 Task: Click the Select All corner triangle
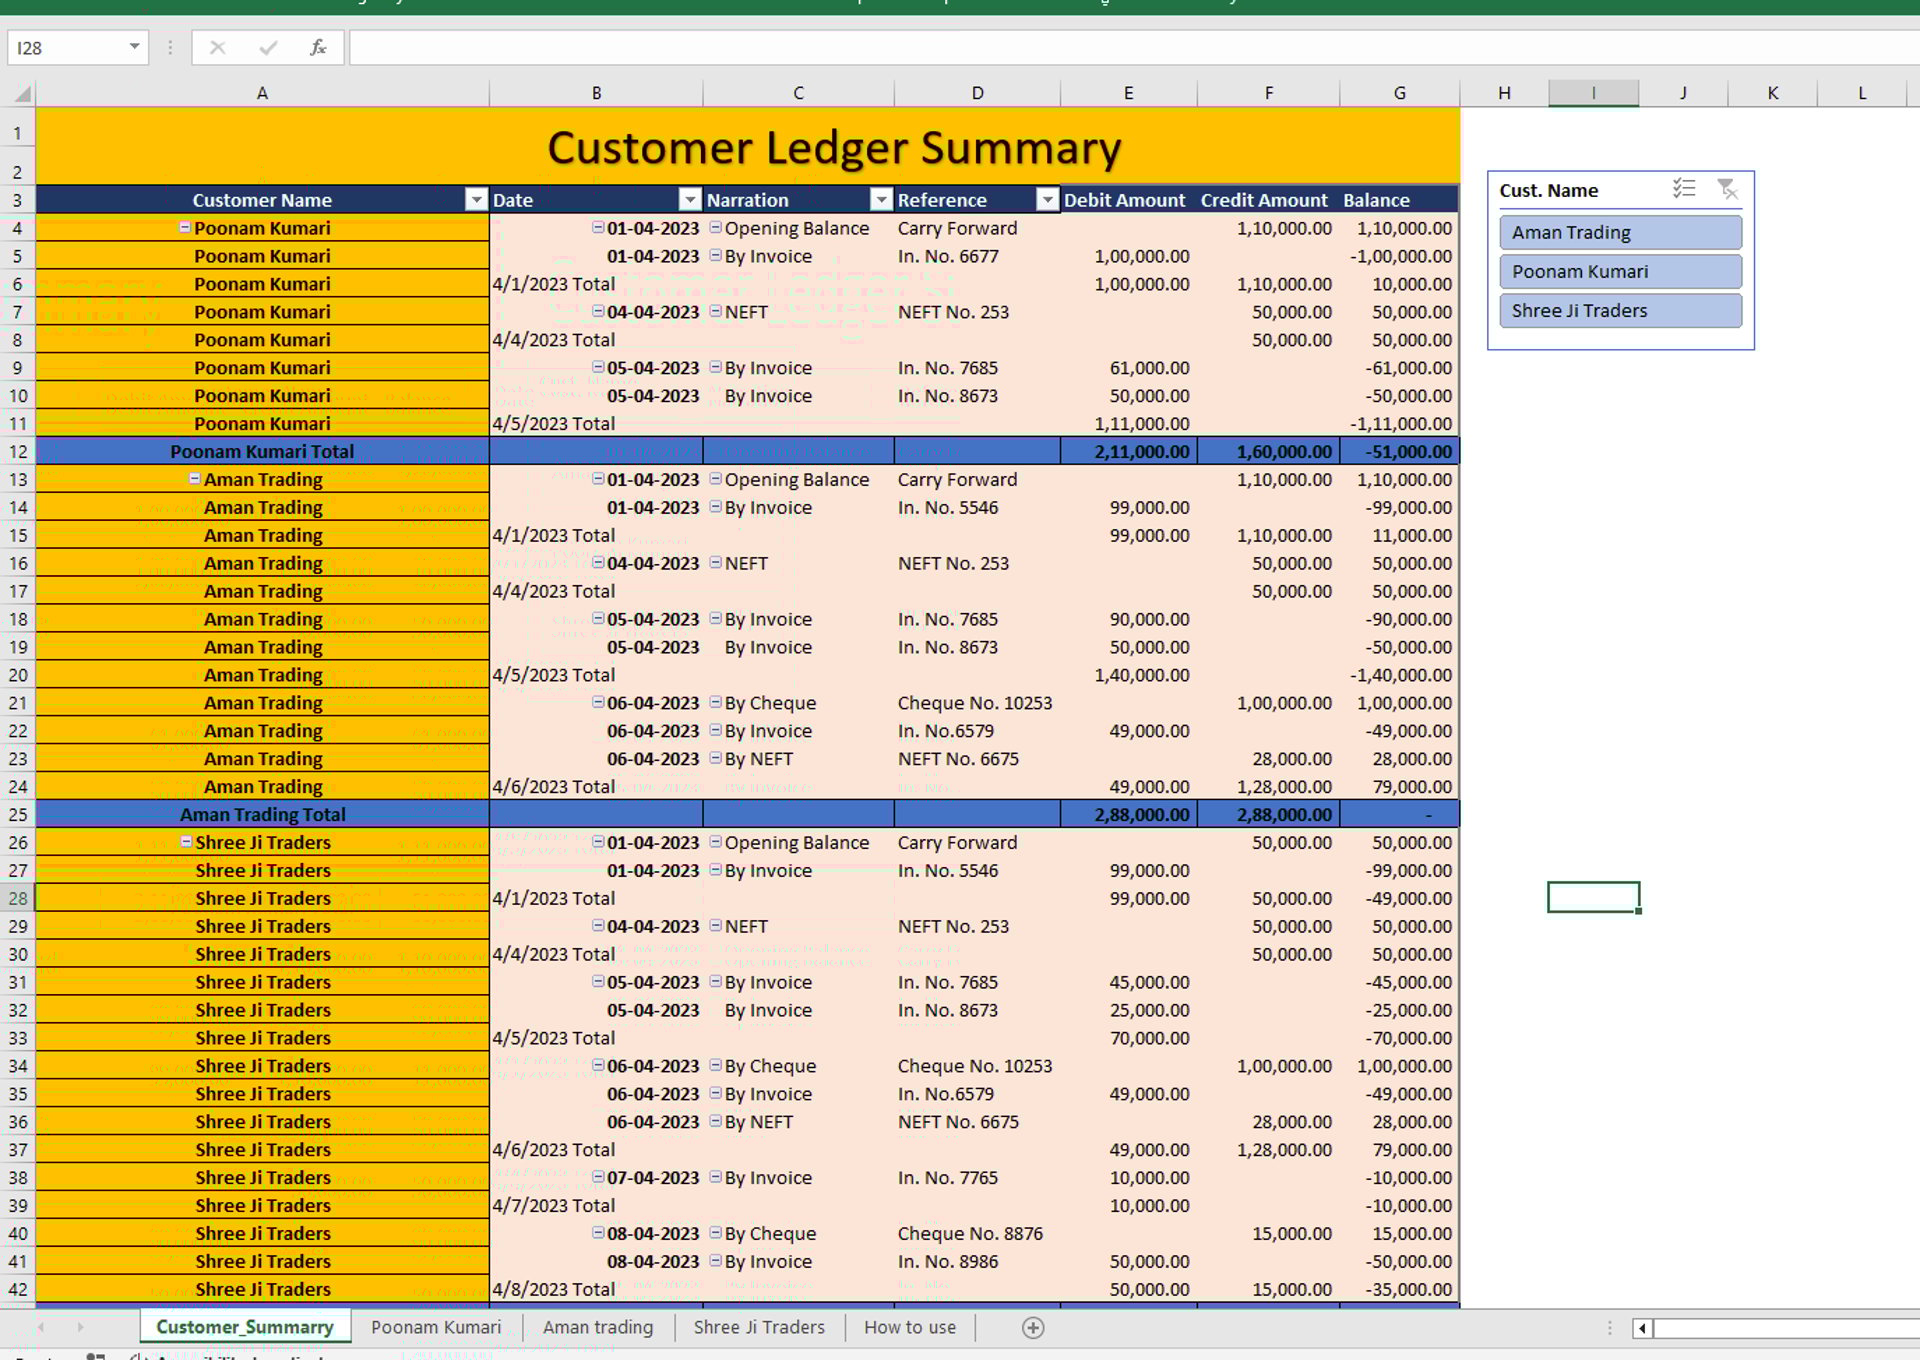pyautogui.click(x=21, y=94)
